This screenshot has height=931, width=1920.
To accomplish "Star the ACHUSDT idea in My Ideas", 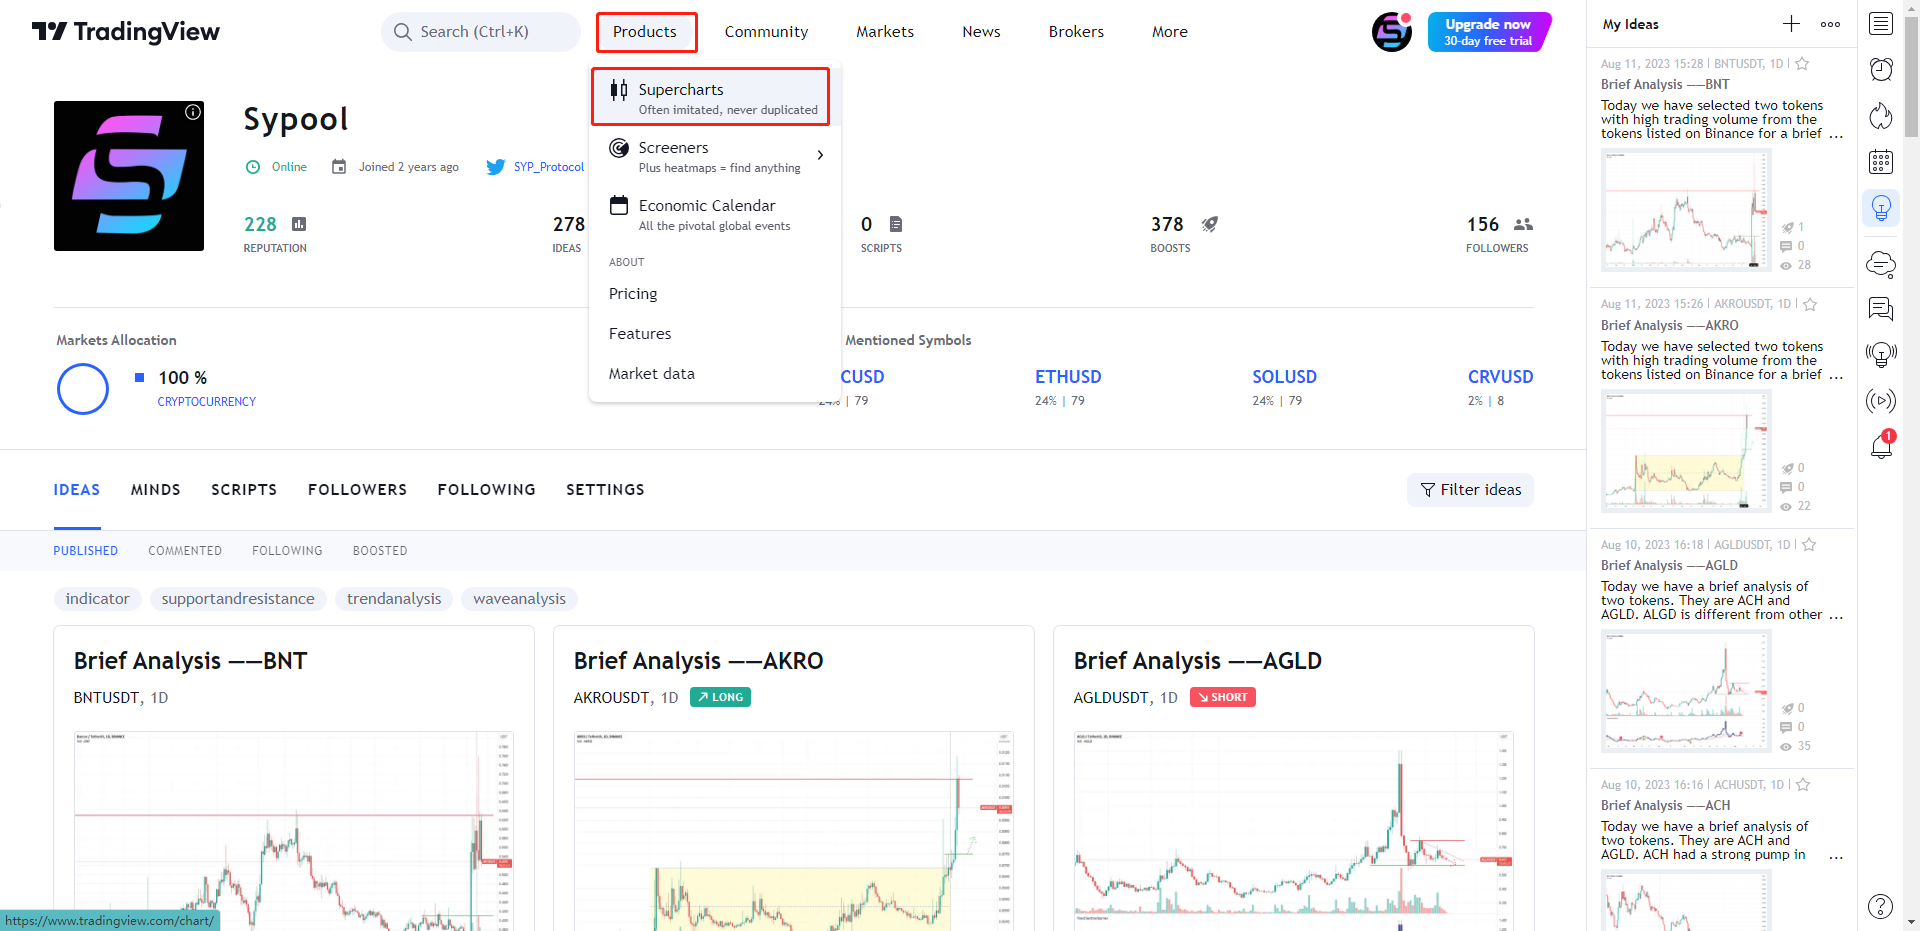I will (x=1803, y=785).
